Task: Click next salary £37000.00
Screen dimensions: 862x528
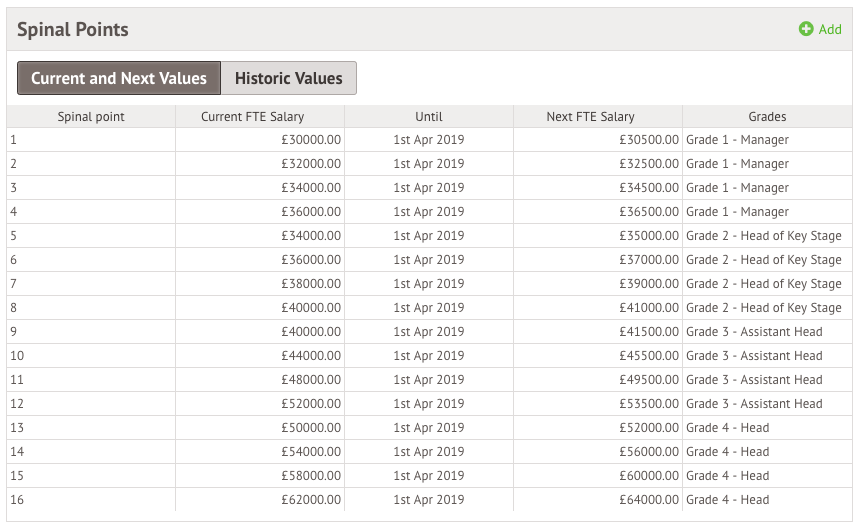Action: coord(649,260)
